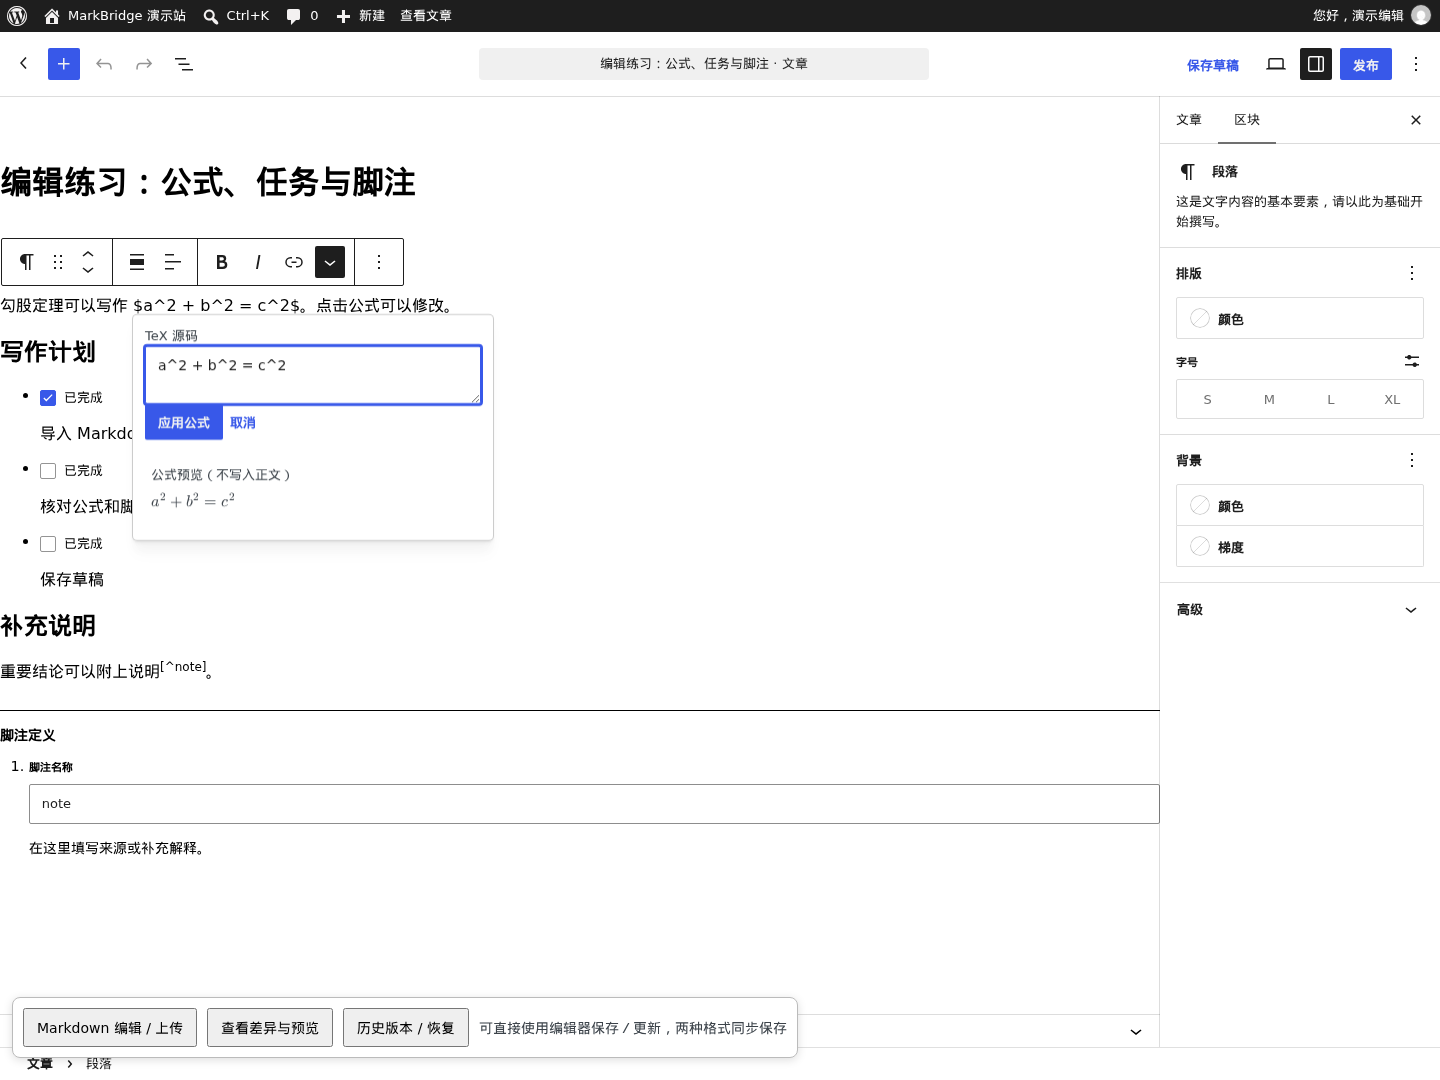Undo the last edit
This screenshot has width=1440, height=1080.
coord(104,64)
